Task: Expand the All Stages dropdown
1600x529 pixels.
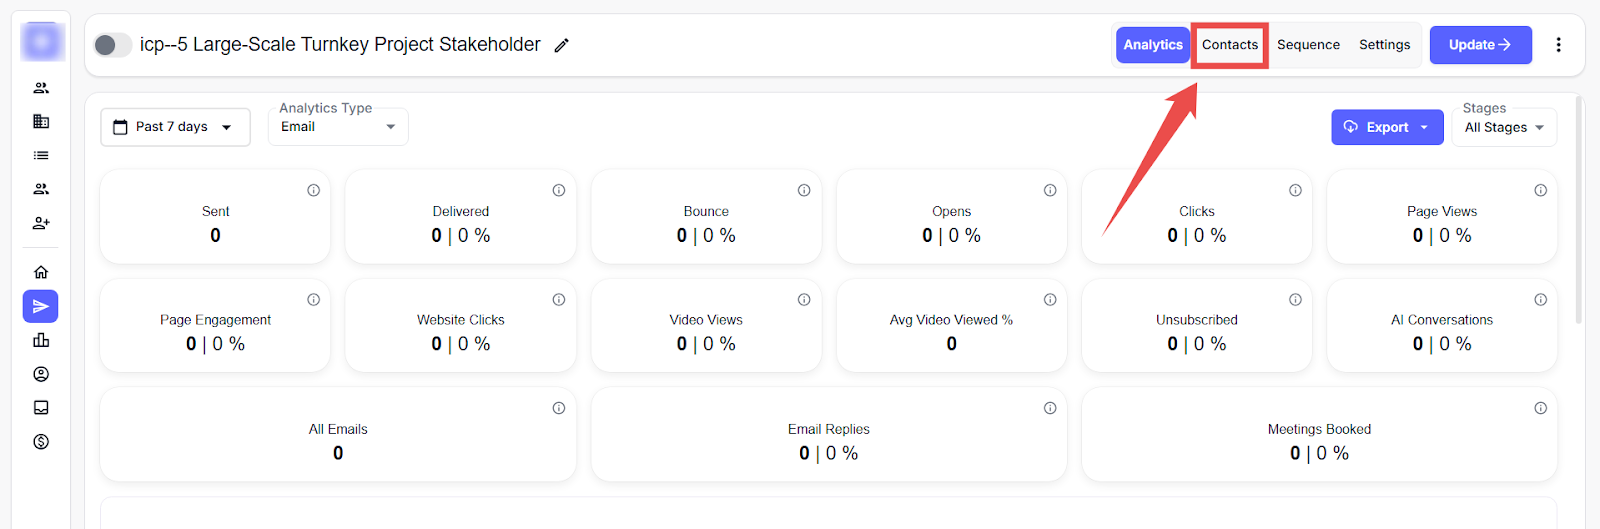Action: pyautogui.click(x=1504, y=127)
